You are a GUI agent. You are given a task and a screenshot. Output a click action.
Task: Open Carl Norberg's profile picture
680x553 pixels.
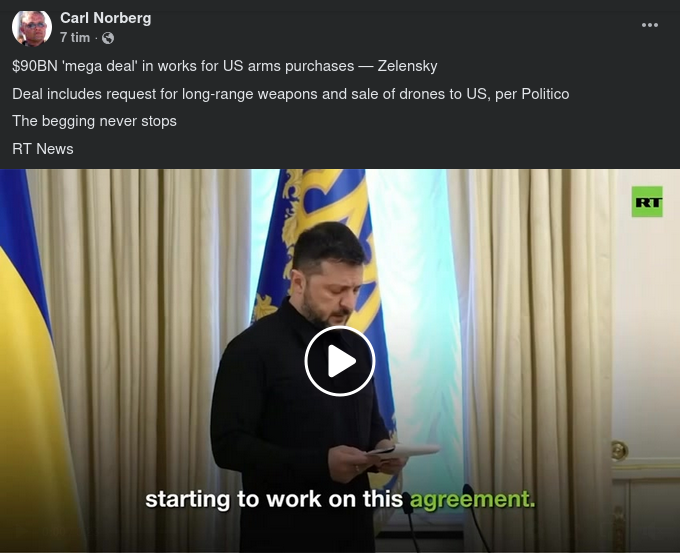[x=32, y=28]
